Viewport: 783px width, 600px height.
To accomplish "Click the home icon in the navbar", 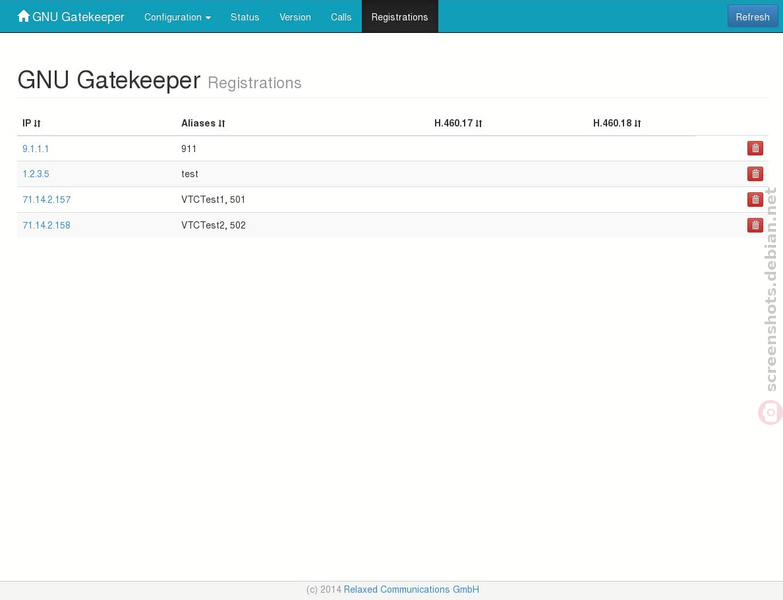I will click(x=23, y=16).
